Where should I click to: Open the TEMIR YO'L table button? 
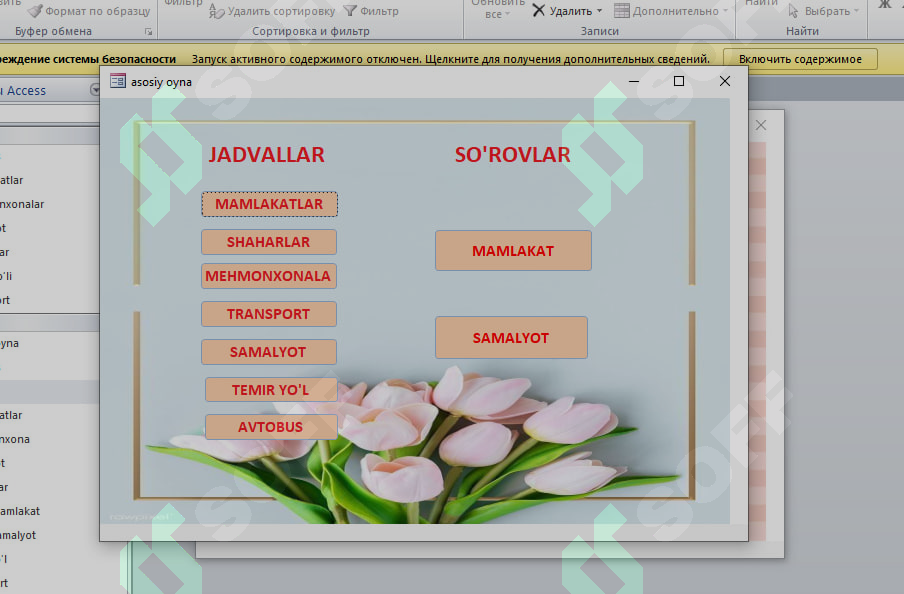point(271,390)
